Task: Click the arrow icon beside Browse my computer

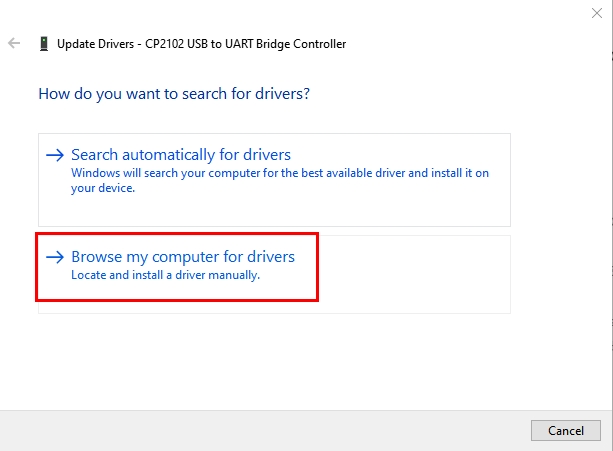Action: click(55, 257)
